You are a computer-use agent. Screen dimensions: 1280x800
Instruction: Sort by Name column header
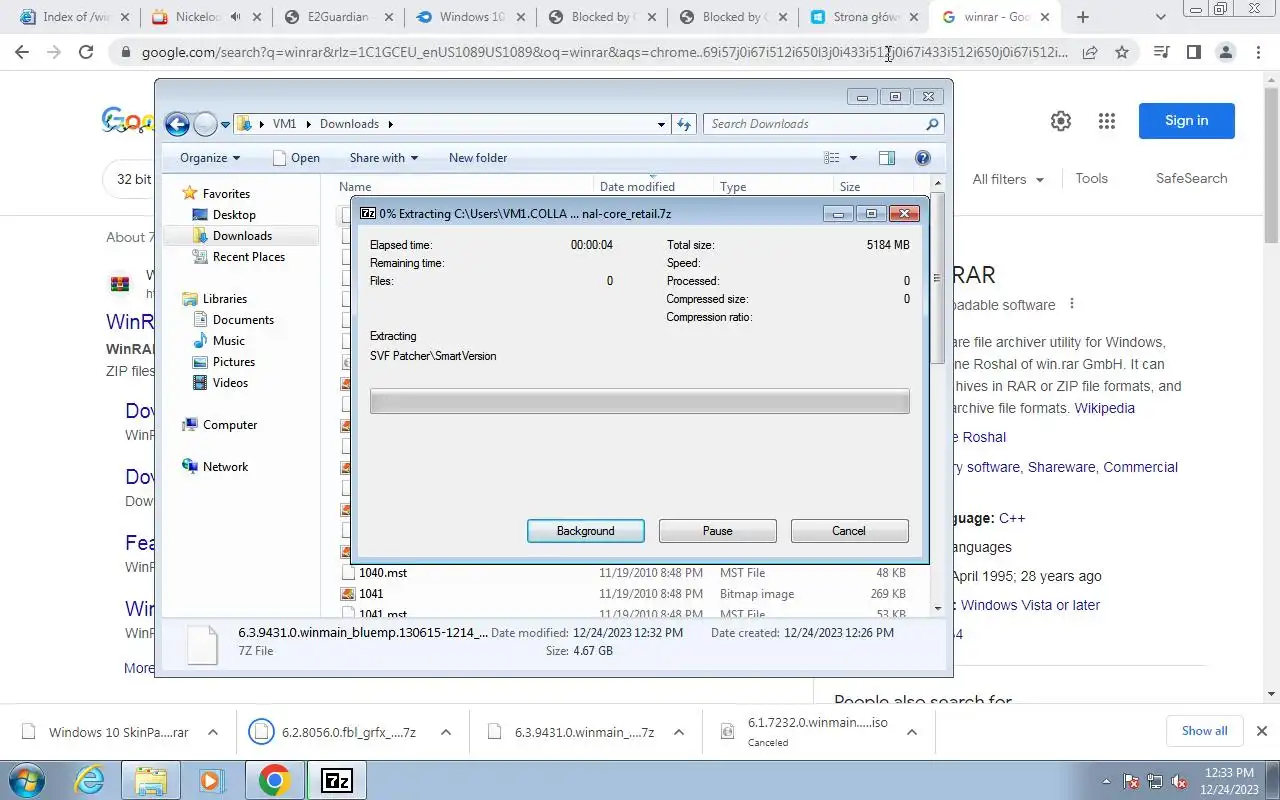[464, 187]
